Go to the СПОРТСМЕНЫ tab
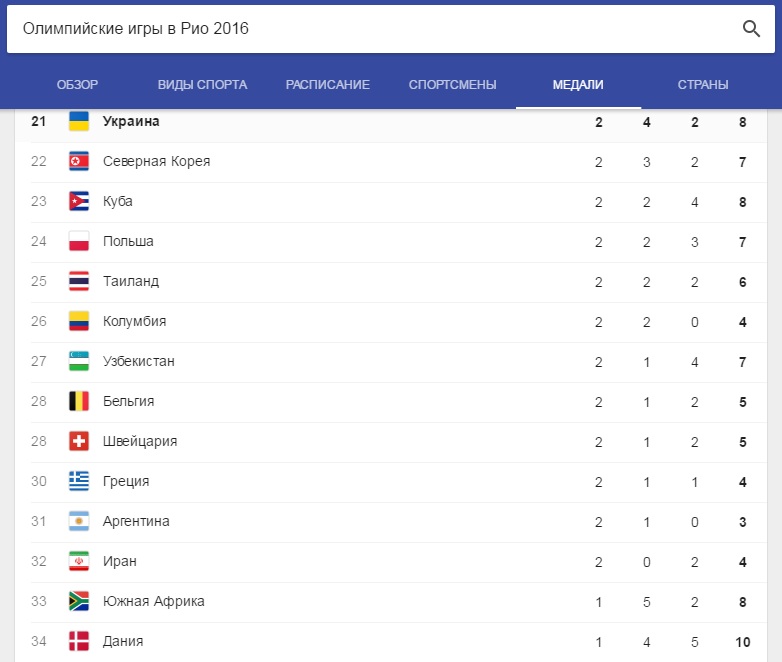This screenshot has height=662, width=782. click(452, 85)
